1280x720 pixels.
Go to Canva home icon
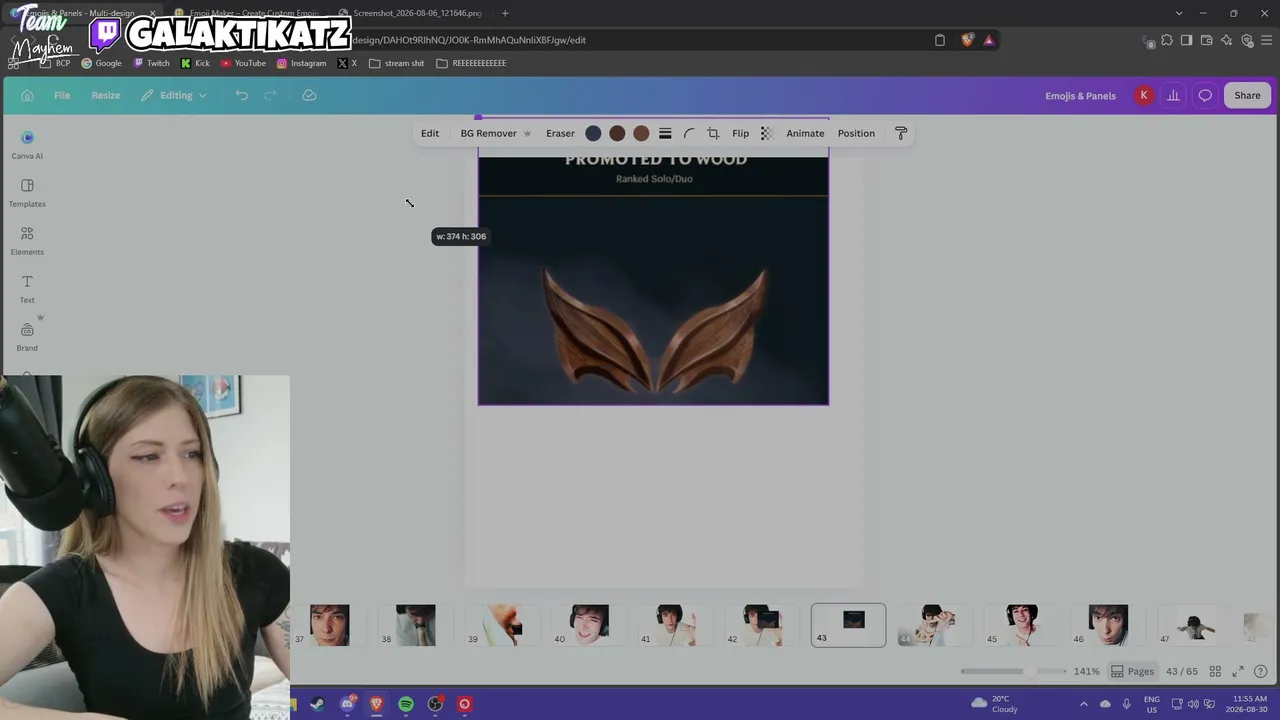[x=27, y=95]
